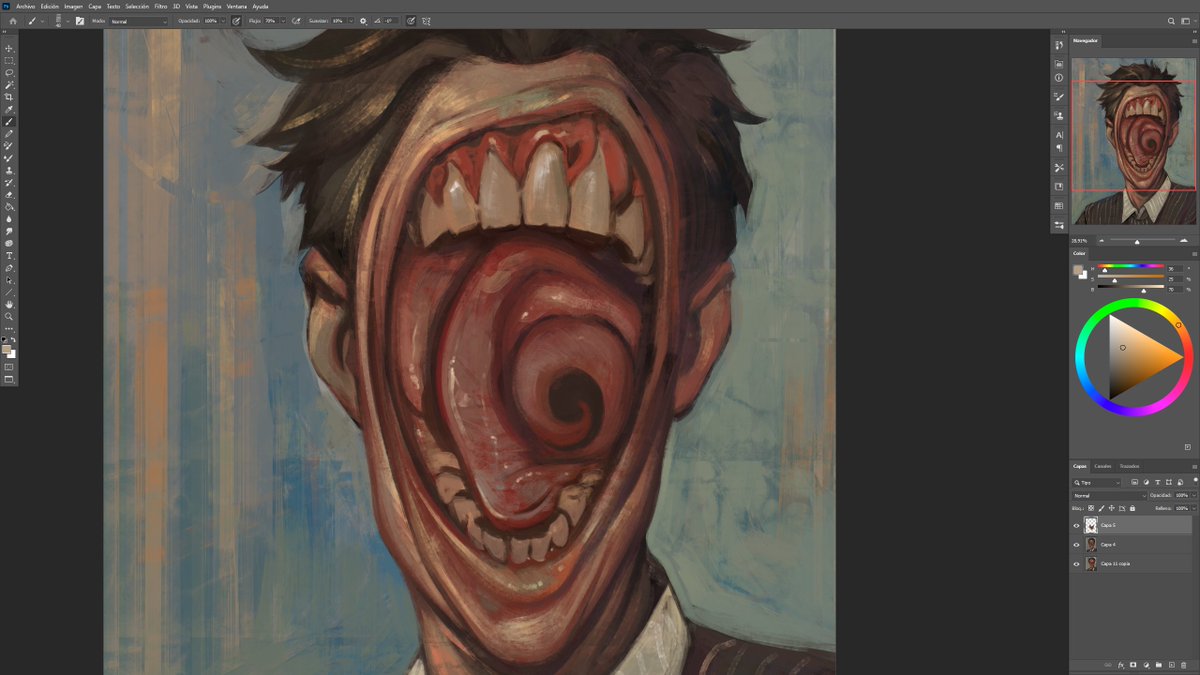Select the Lasso tool
This screenshot has width=1200, height=675.
click(x=7, y=74)
